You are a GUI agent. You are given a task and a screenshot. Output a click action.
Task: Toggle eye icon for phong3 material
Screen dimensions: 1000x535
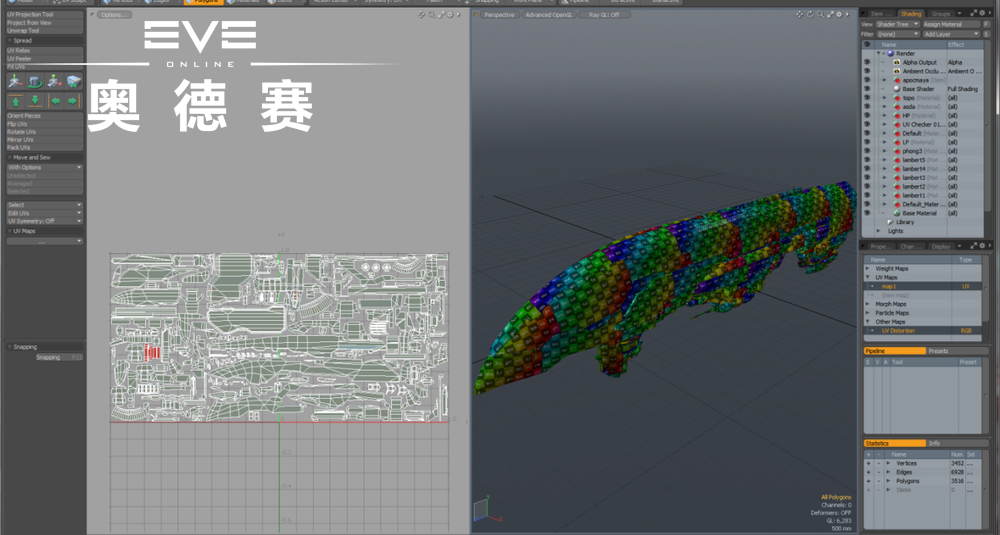(x=867, y=151)
